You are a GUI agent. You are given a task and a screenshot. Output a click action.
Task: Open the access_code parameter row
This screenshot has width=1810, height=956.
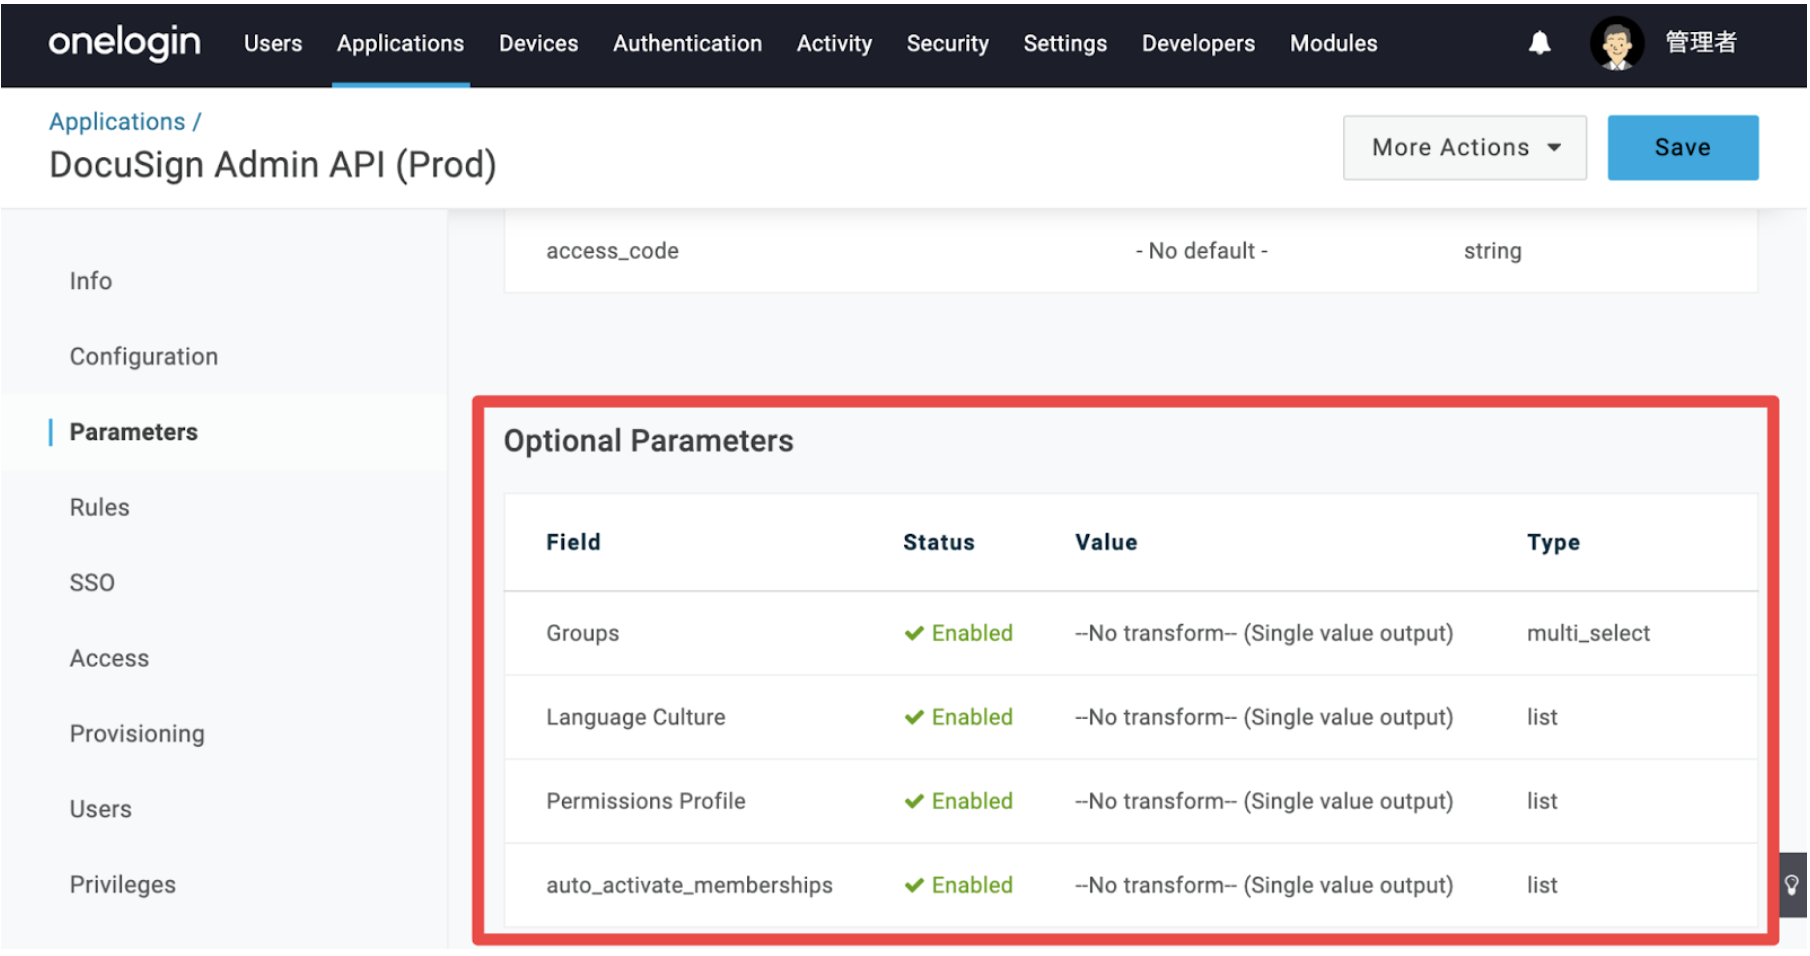[x=1131, y=251]
